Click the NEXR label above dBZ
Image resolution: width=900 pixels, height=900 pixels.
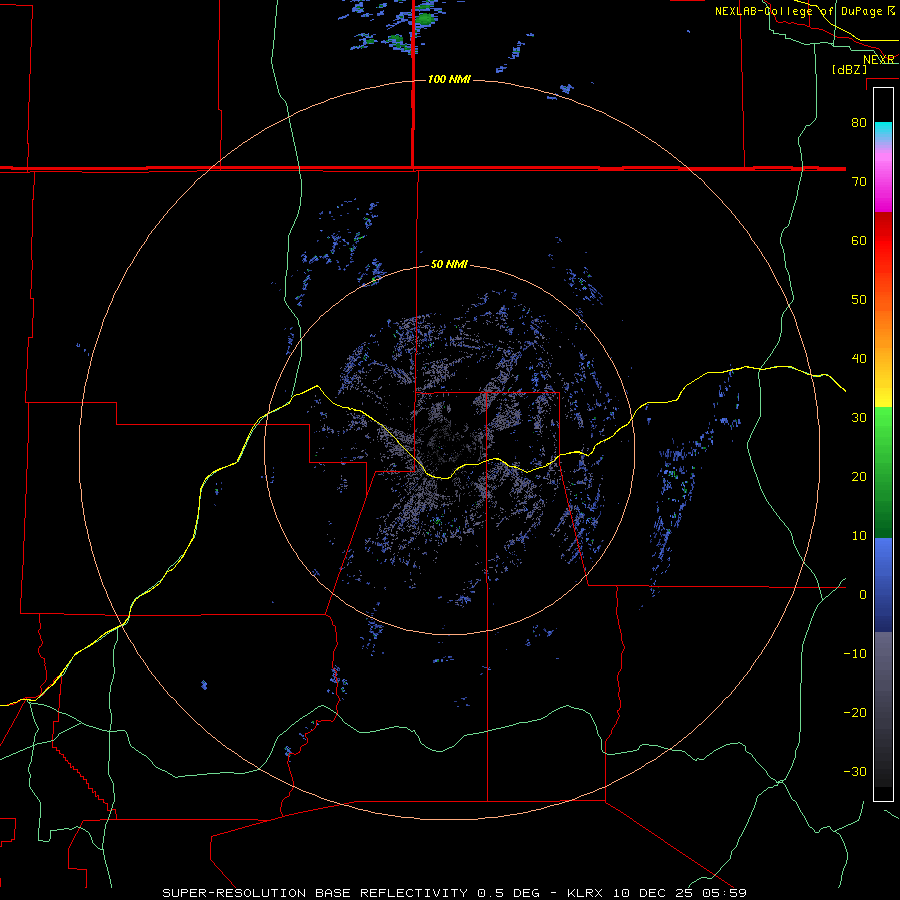[x=879, y=60]
